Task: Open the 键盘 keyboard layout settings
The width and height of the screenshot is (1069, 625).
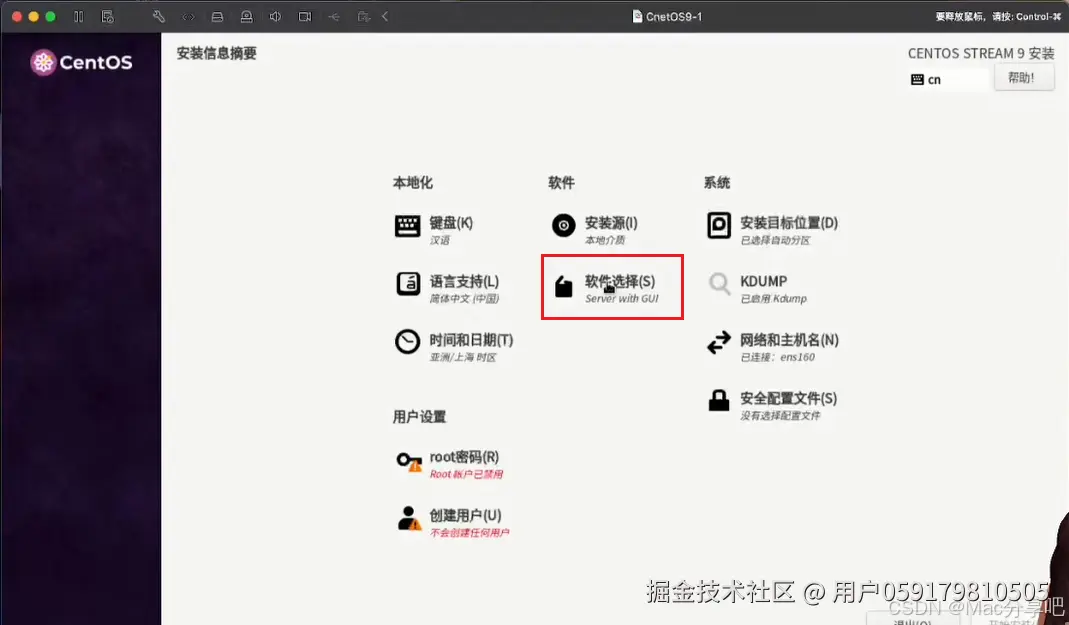Action: (408, 225)
